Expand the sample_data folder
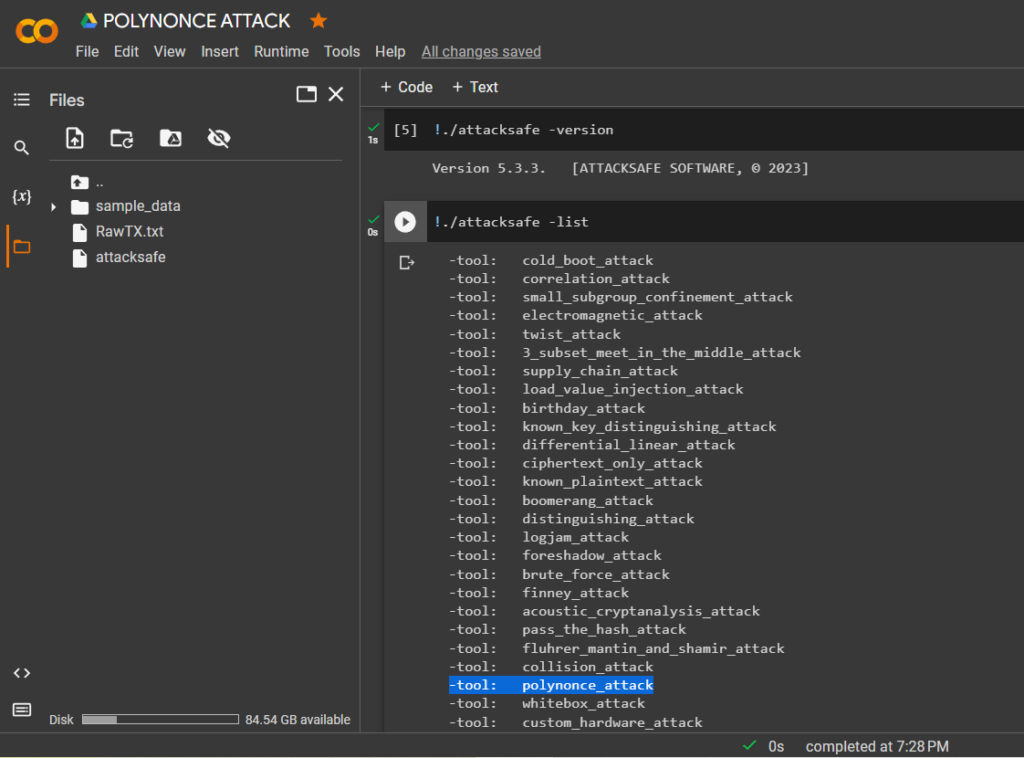The height and width of the screenshot is (758, 1024). click(54, 207)
